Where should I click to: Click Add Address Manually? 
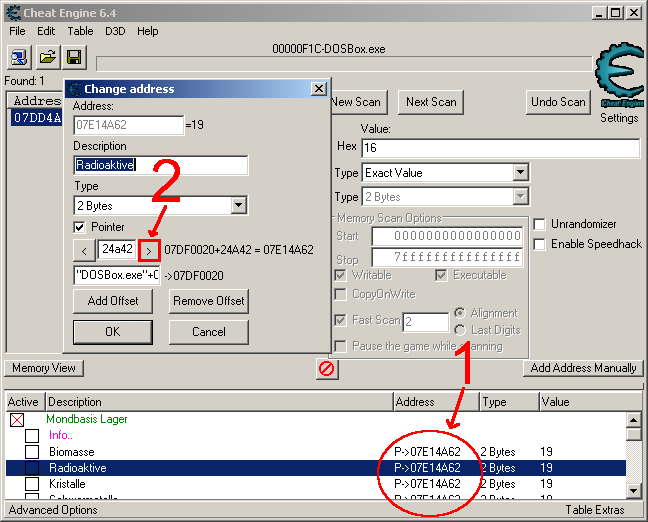[x=583, y=368]
